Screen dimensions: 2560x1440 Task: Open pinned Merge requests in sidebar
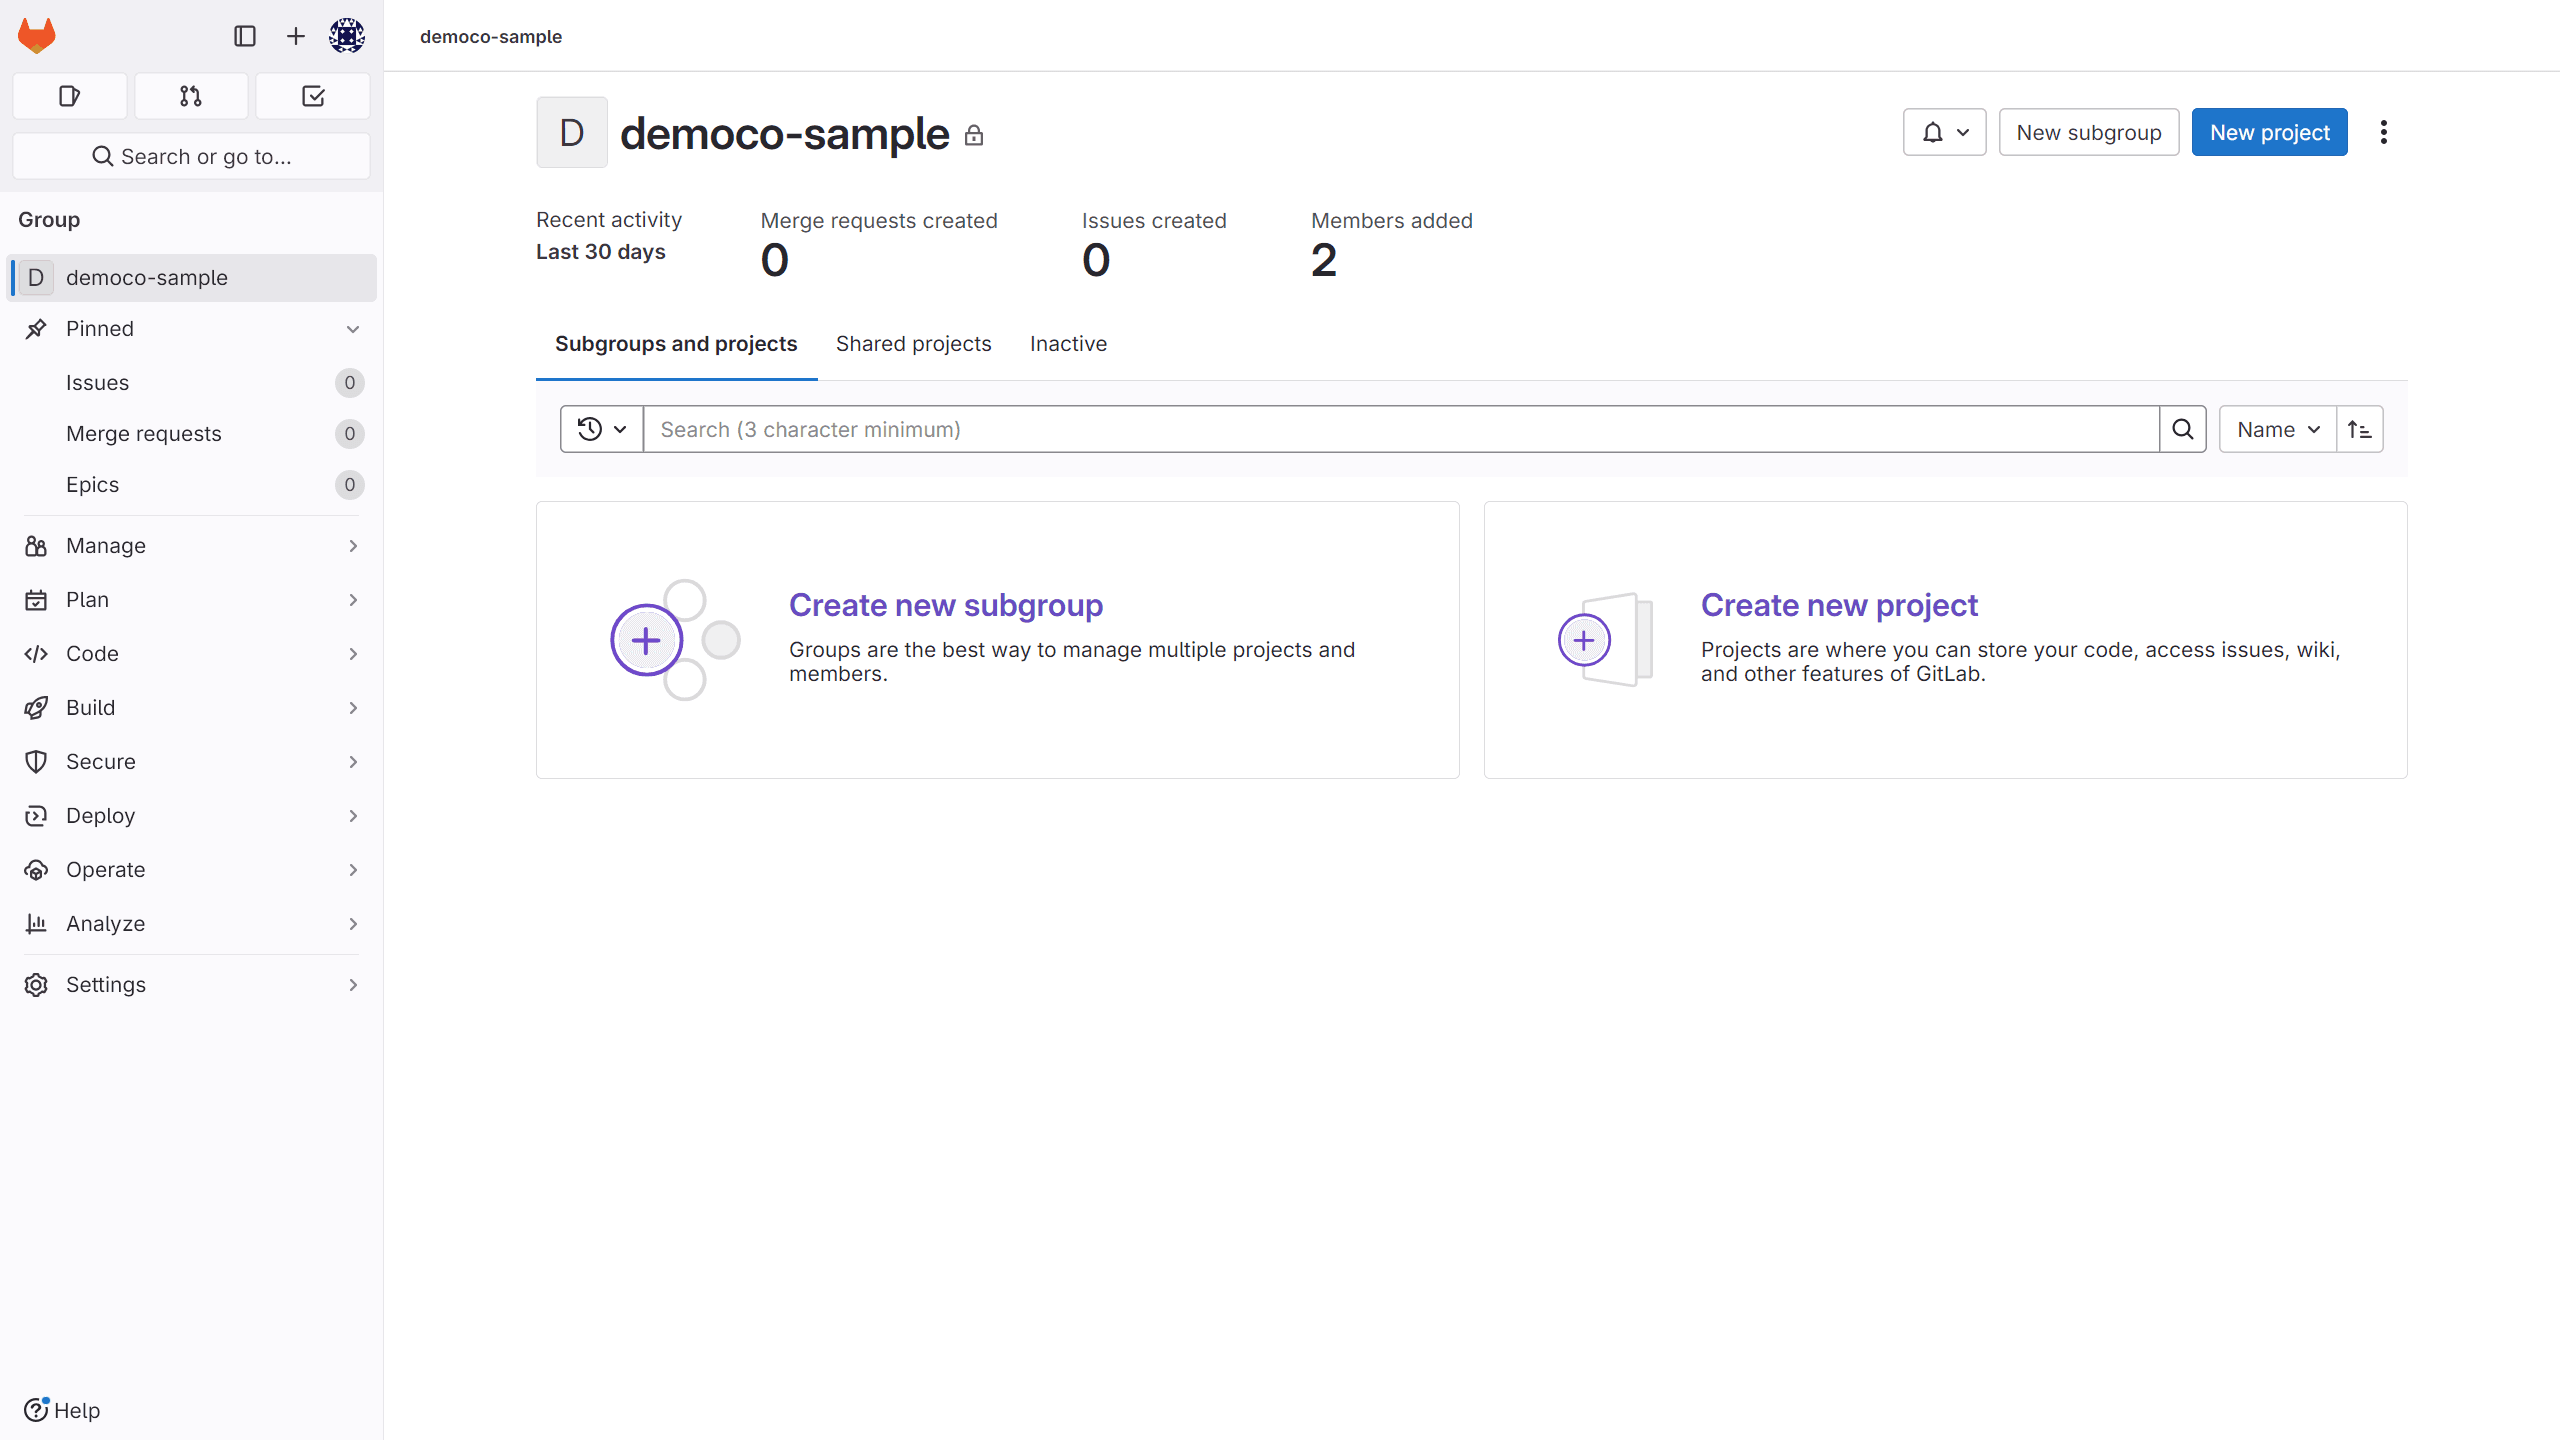pyautogui.click(x=191, y=434)
